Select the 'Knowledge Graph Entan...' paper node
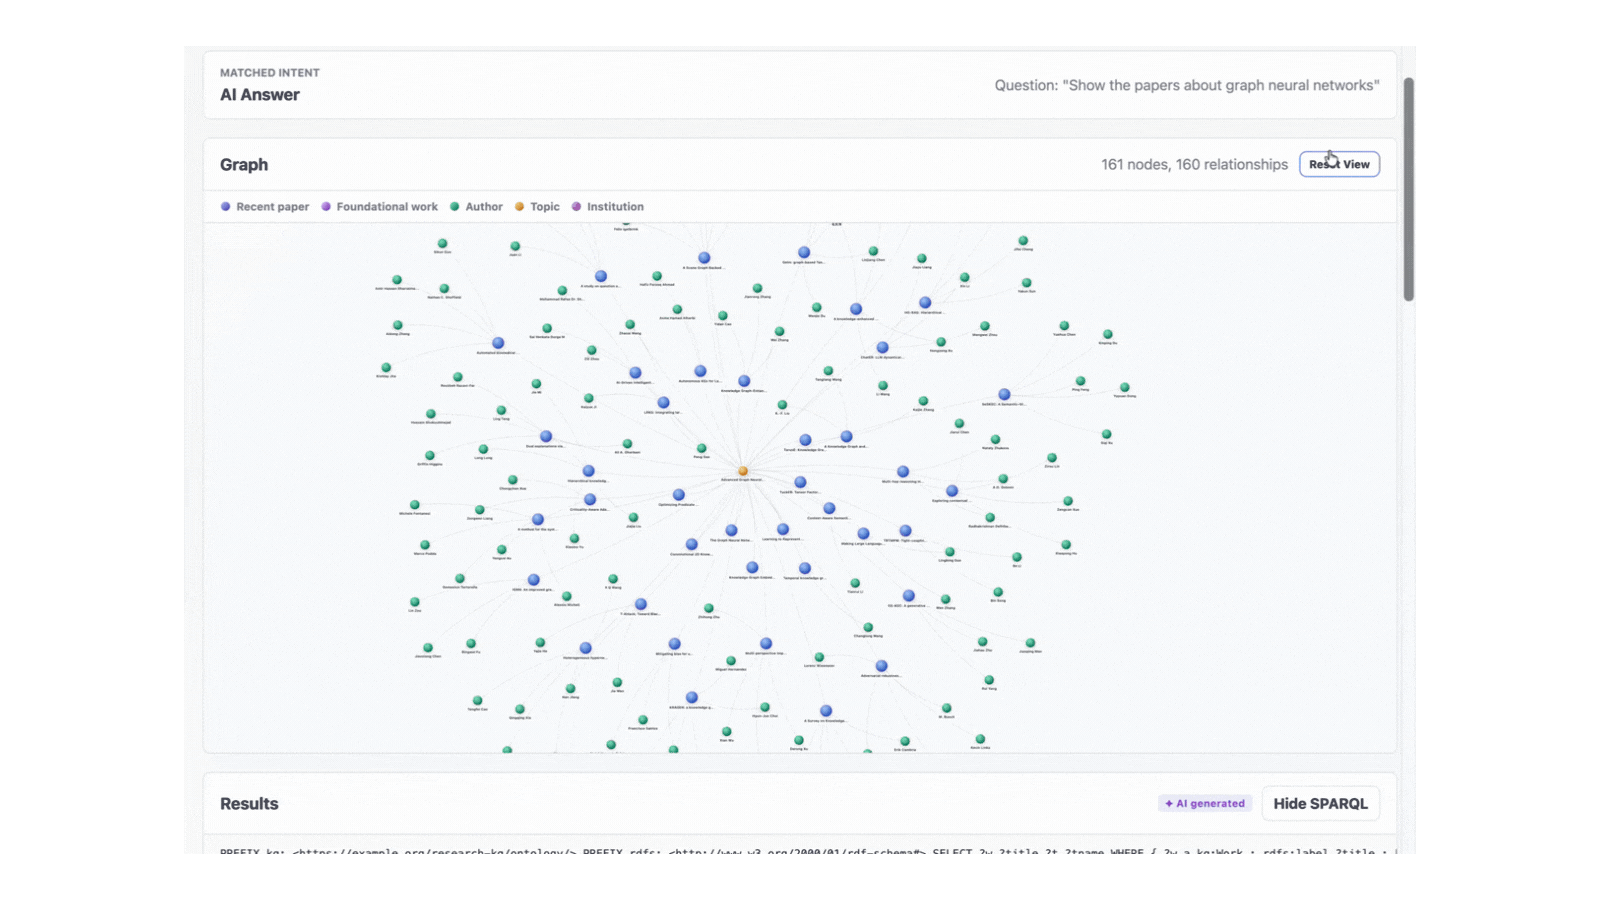The image size is (1600, 900). tap(744, 381)
